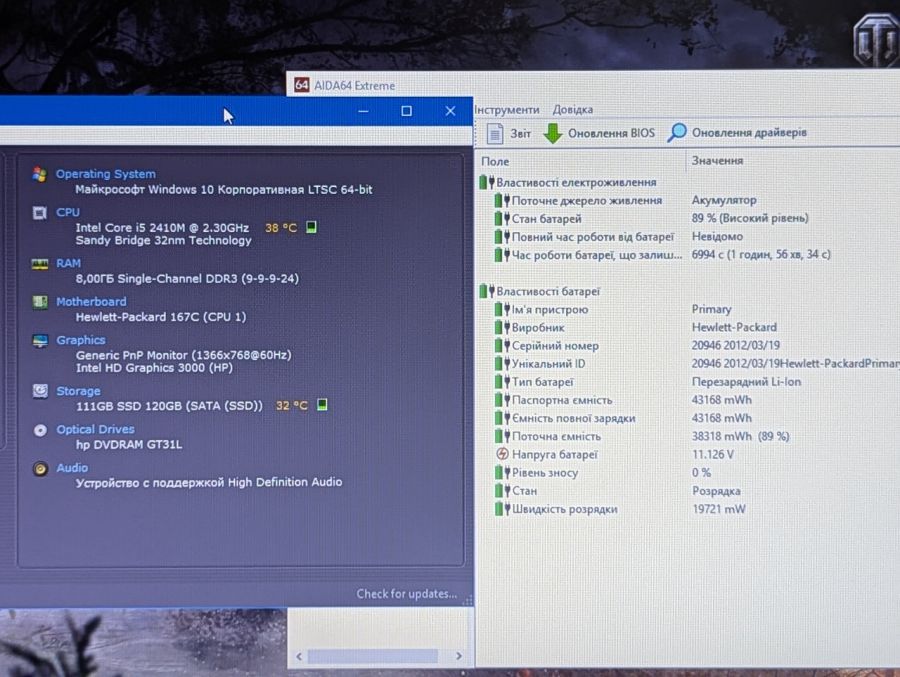Click the left scroll arrow in AIDA64
Screen dimensions: 900x677
click(x=298, y=656)
